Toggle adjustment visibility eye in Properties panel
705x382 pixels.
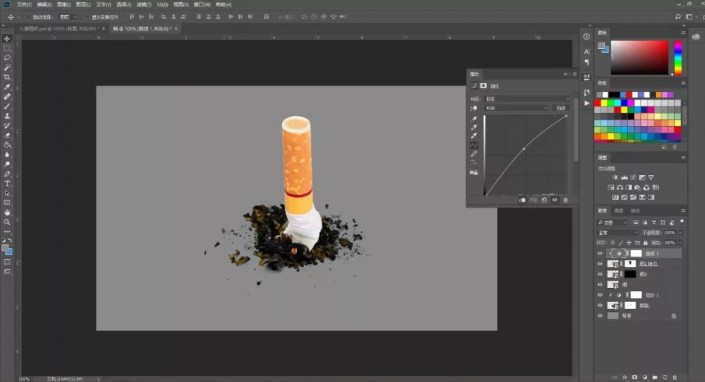point(555,200)
